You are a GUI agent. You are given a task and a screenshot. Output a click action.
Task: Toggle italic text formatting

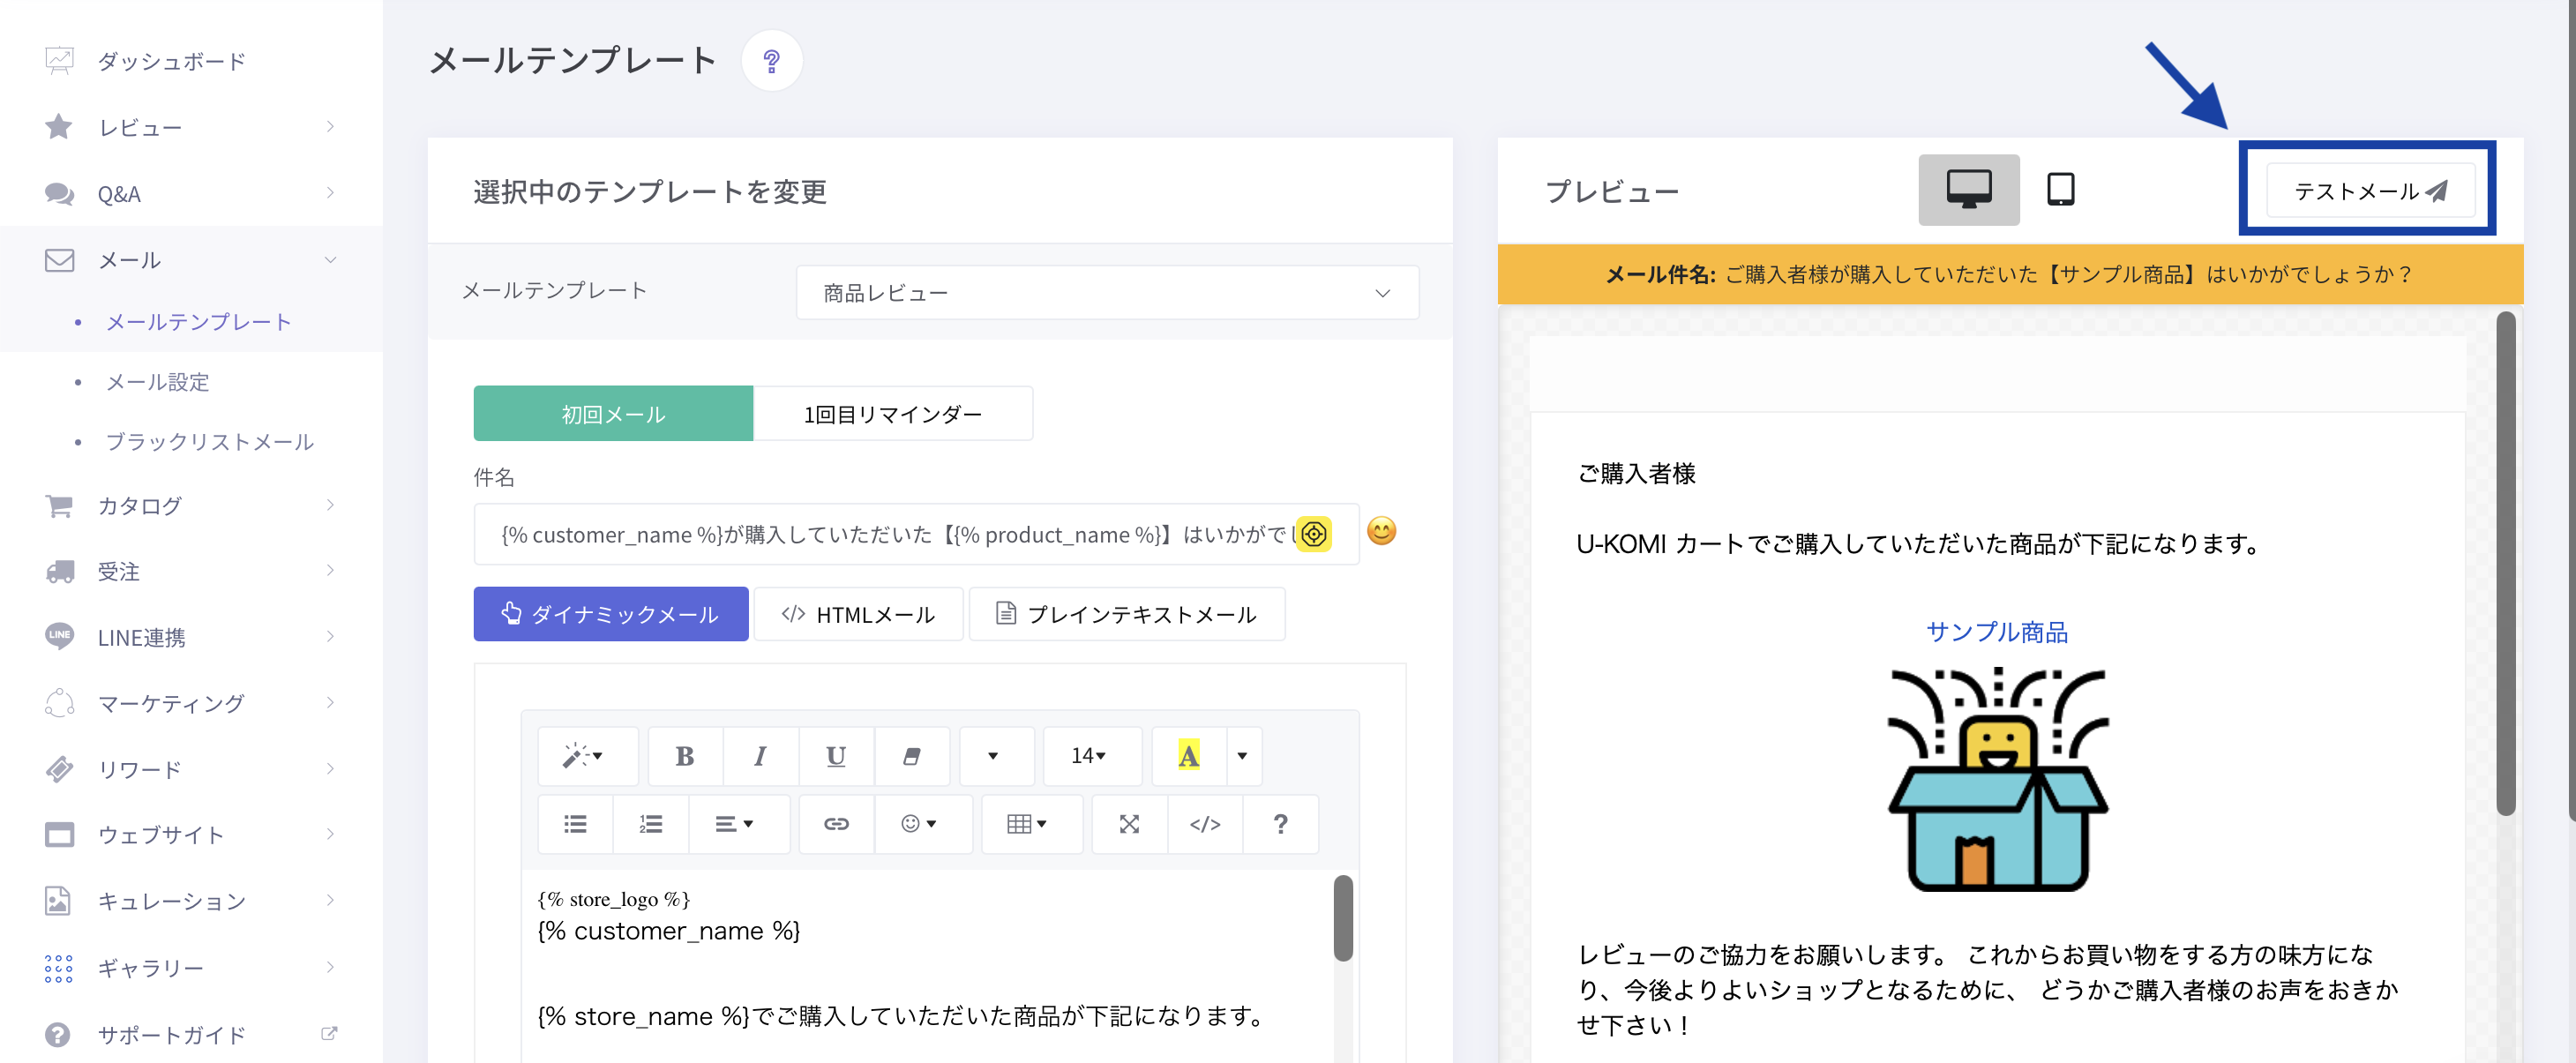[760, 756]
